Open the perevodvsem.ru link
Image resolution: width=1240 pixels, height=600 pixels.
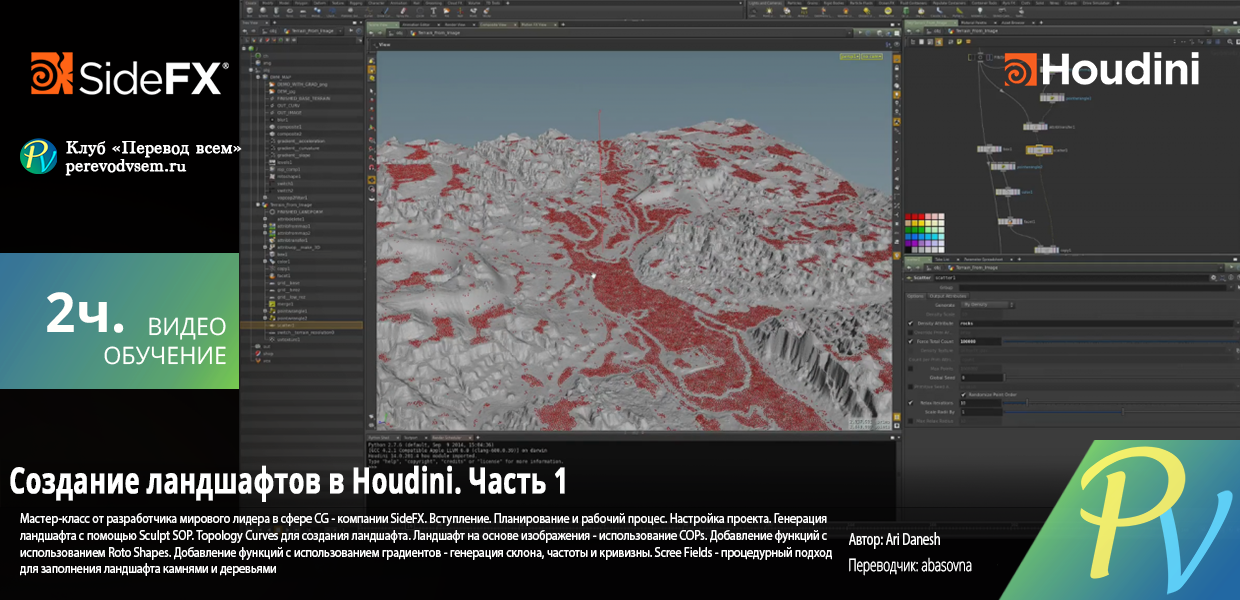pos(125,167)
